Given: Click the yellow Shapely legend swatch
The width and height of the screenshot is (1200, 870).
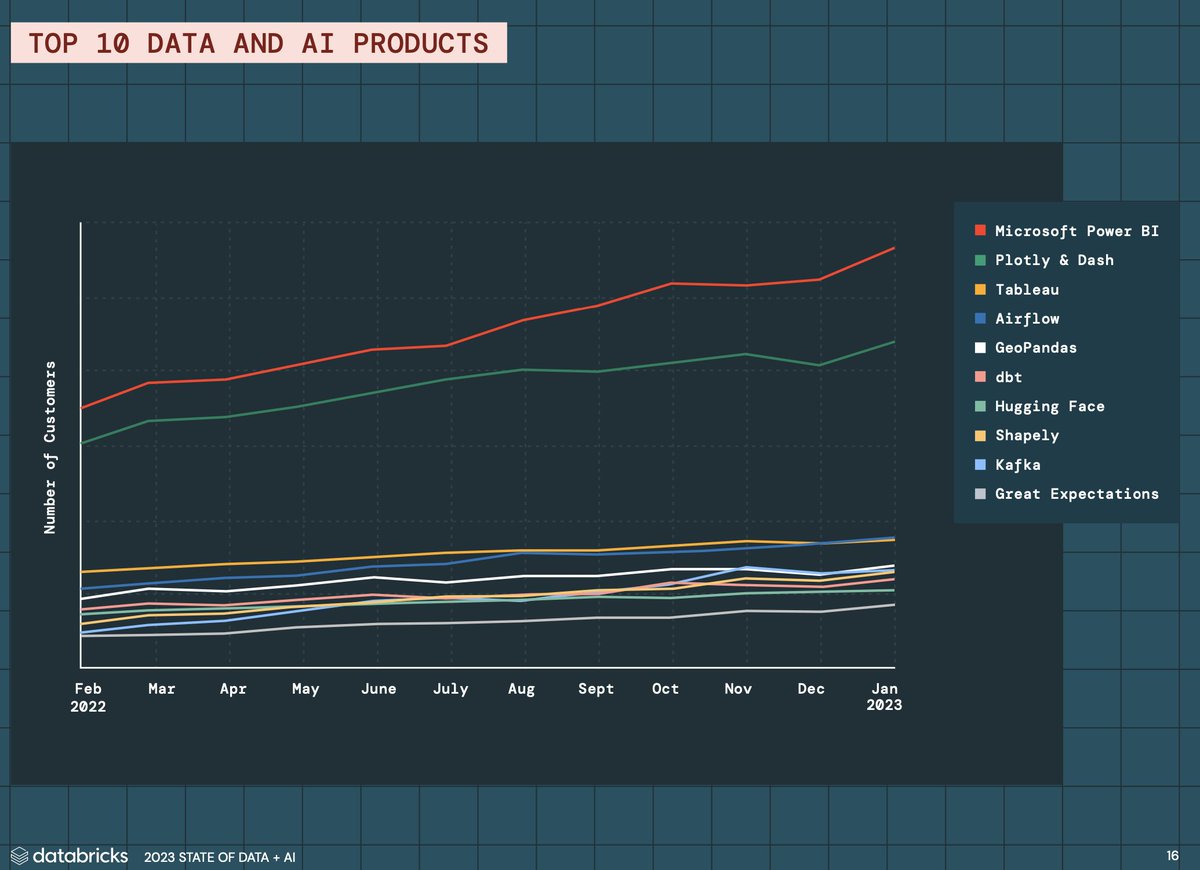Looking at the screenshot, I should 981,436.
